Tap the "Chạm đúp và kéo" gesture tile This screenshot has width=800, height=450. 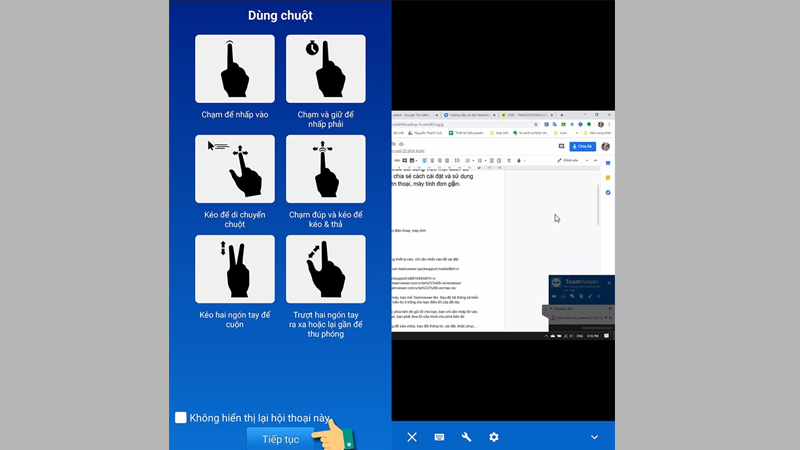pos(326,169)
